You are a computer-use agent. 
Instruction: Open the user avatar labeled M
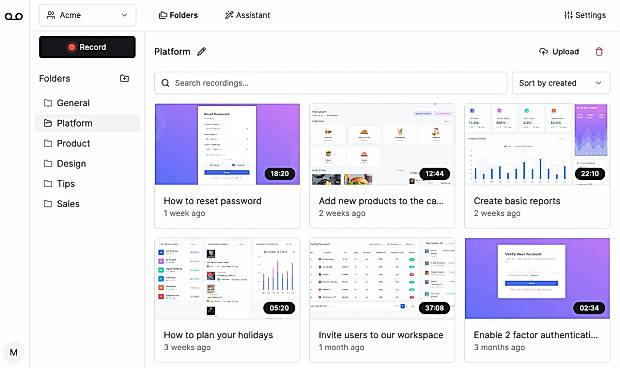pyautogui.click(x=14, y=352)
